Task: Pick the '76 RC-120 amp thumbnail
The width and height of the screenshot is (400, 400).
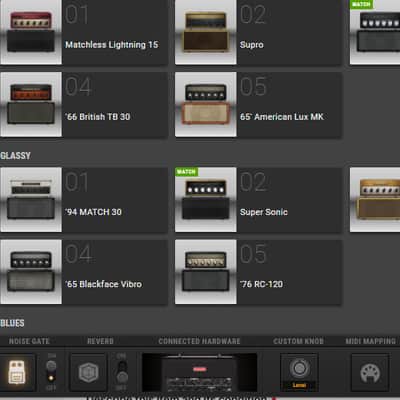Action: click(x=206, y=272)
